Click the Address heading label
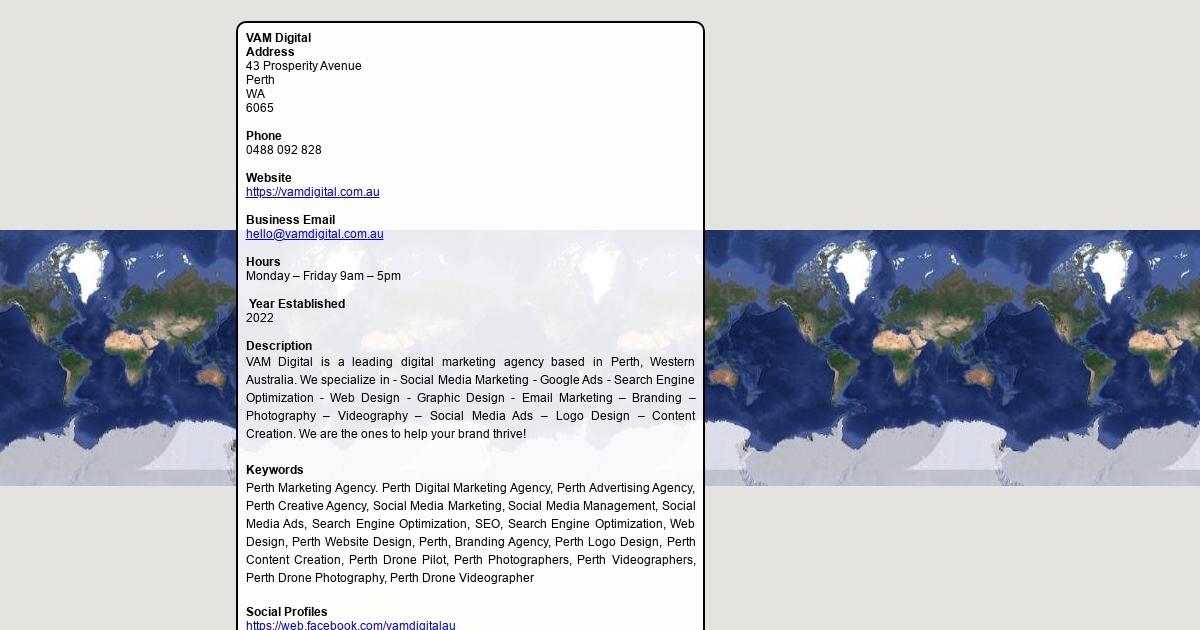The width and height of the screenshot is (1200, 630). click(270, 52)
